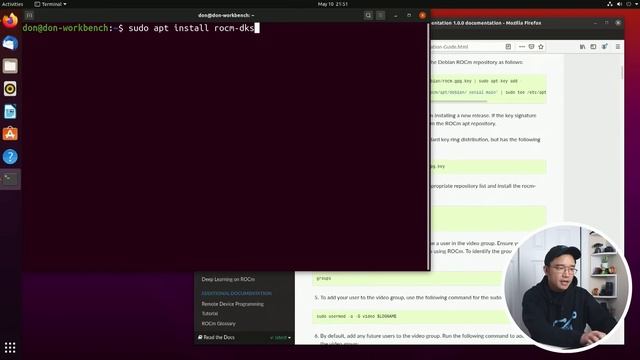Open Firefox account icon in toolbar
Image resolution: width=640 pixels, height=360 pixels.
tap(604, 47)
